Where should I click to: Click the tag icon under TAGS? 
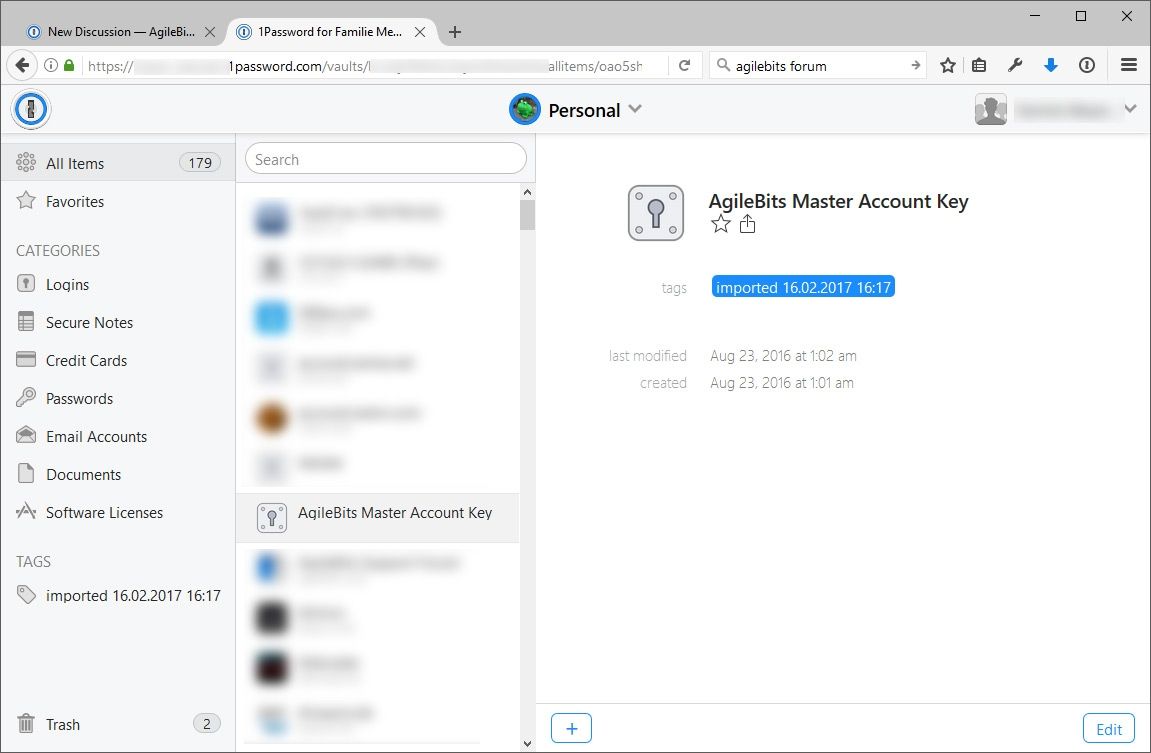[x=26, y=594]
